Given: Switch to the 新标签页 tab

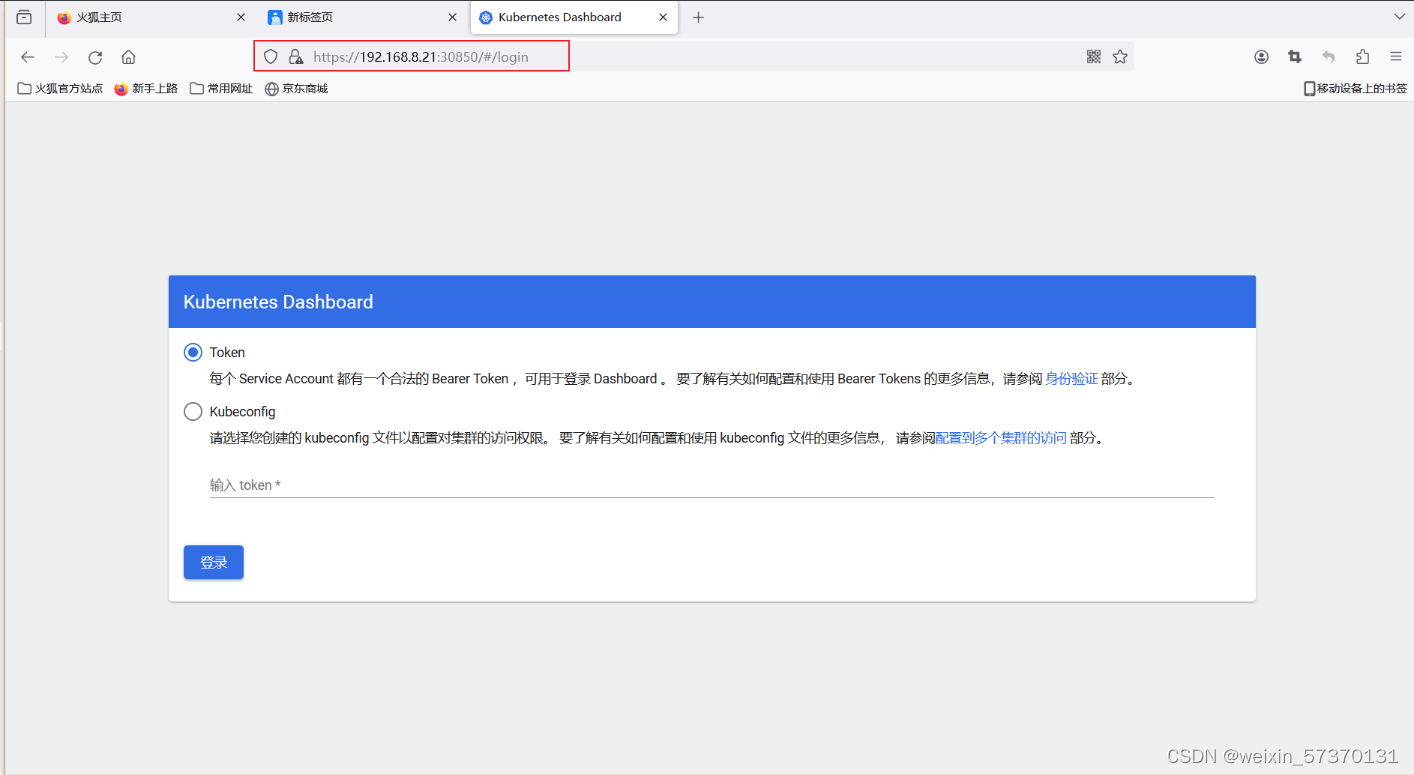Looking at the screenshot, I should (361, 17).
